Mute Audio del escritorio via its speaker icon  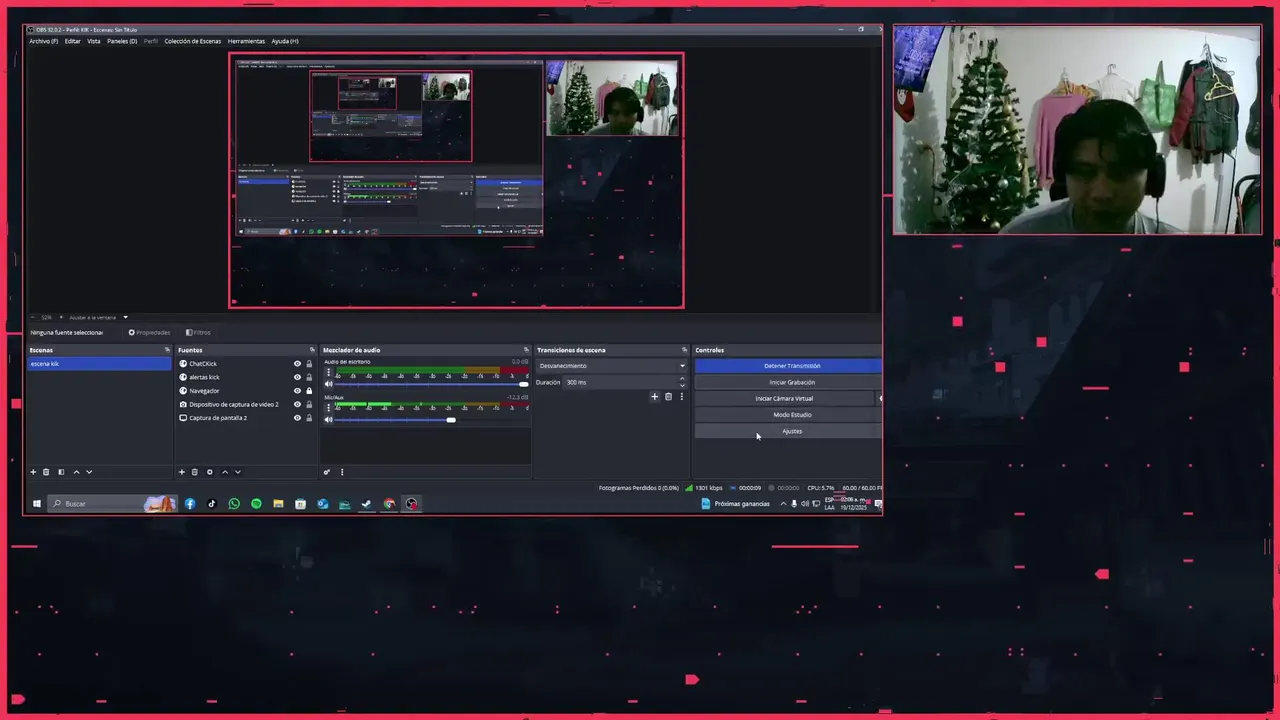pos(329,384)
